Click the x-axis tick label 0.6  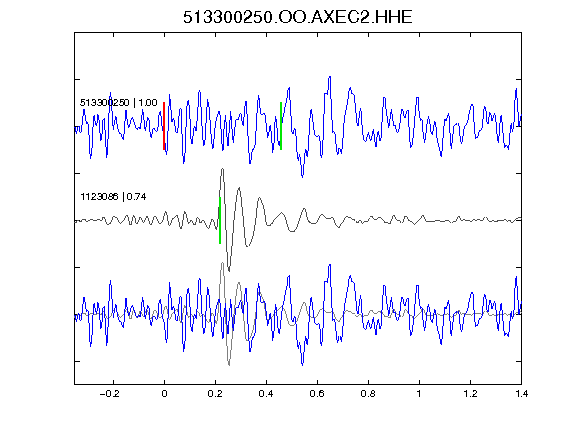(317, 394)
